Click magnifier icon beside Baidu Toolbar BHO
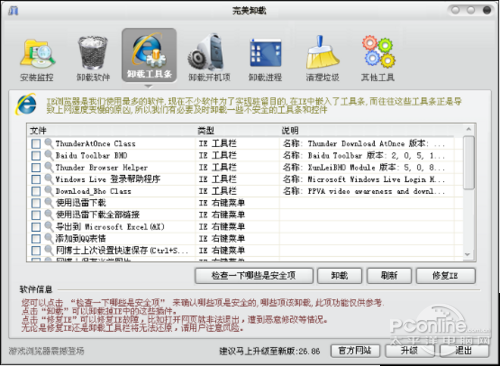Image resolution: width=500 pixels, height=366 pixels. (x=49, y=155)
